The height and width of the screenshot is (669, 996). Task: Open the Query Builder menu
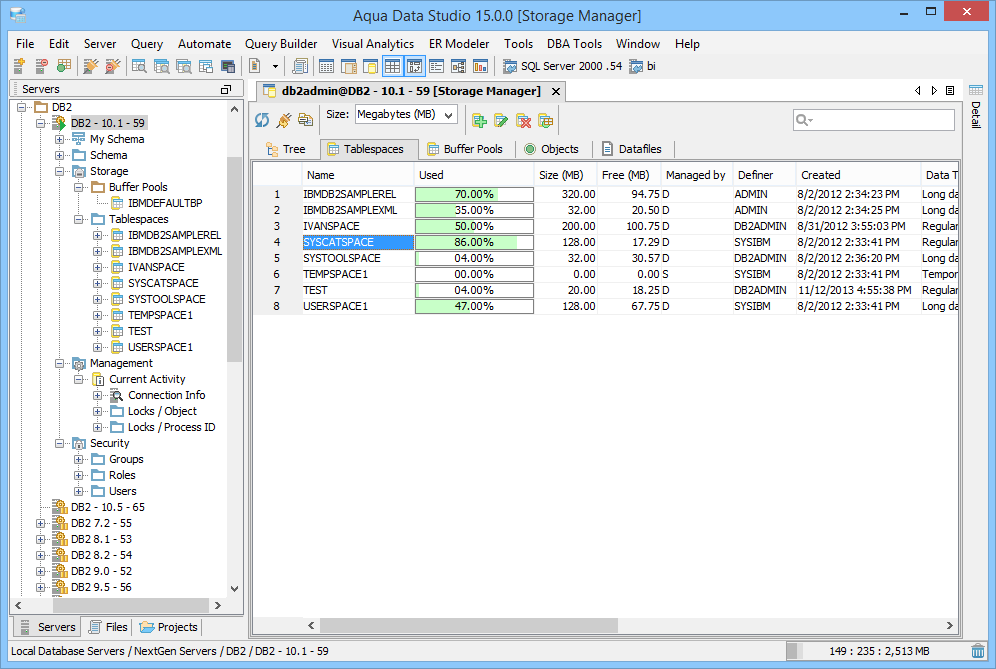pos(281,44)
